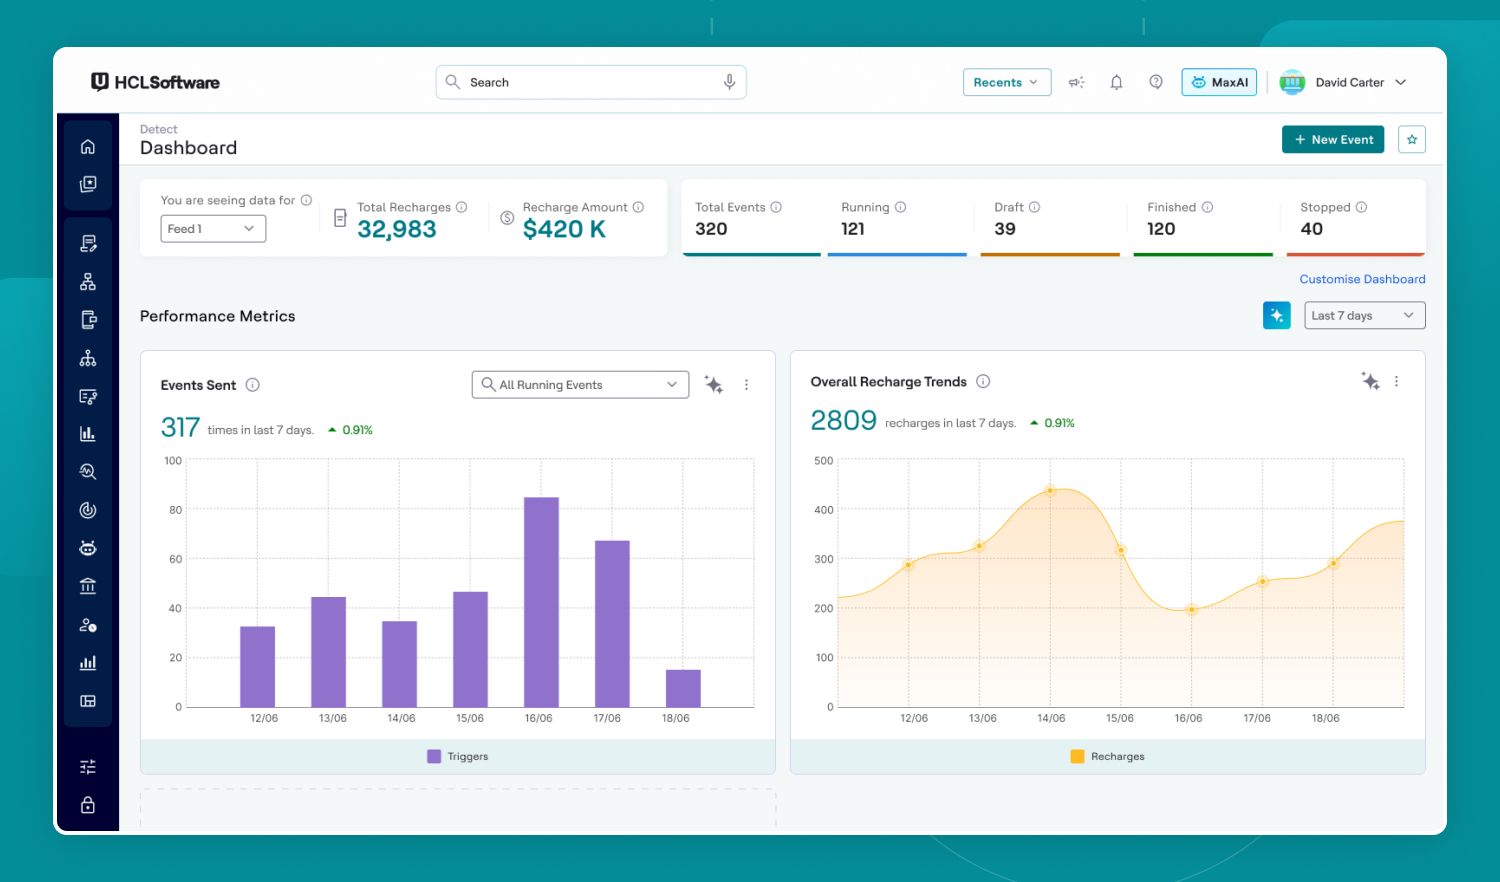This screenshot has height=882, width=1500.
Task: Click the AI sparkle icon in Events Sent card
Action: click(x=714, y=385)
